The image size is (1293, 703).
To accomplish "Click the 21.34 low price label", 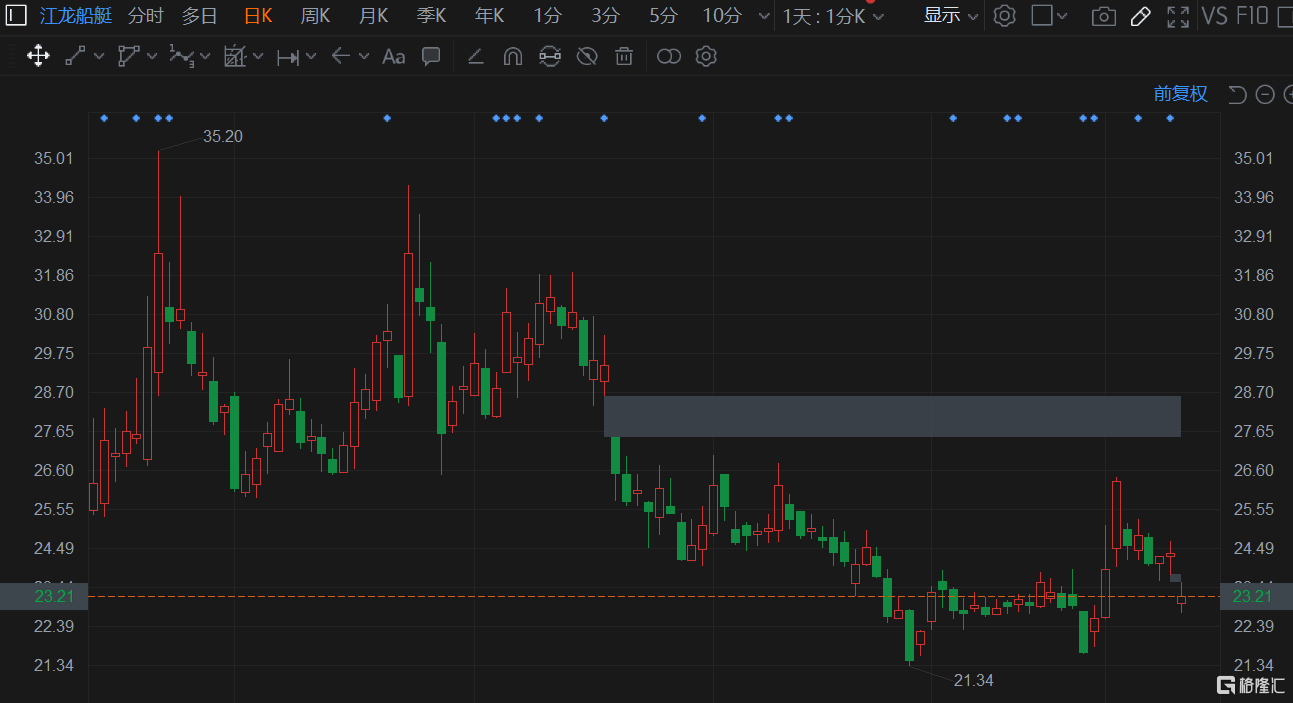I will coord(974,680).
